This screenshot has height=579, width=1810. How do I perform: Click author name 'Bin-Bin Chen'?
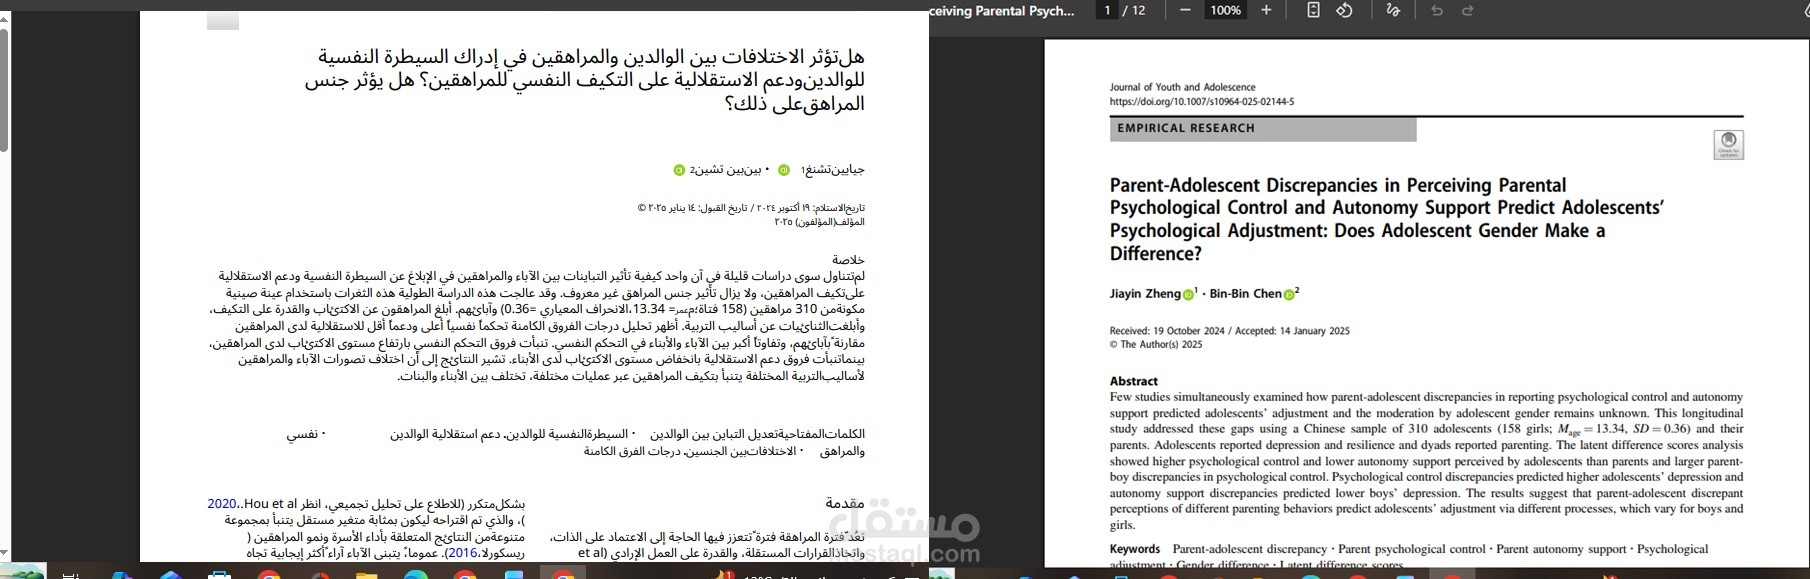coord(1246,294)
